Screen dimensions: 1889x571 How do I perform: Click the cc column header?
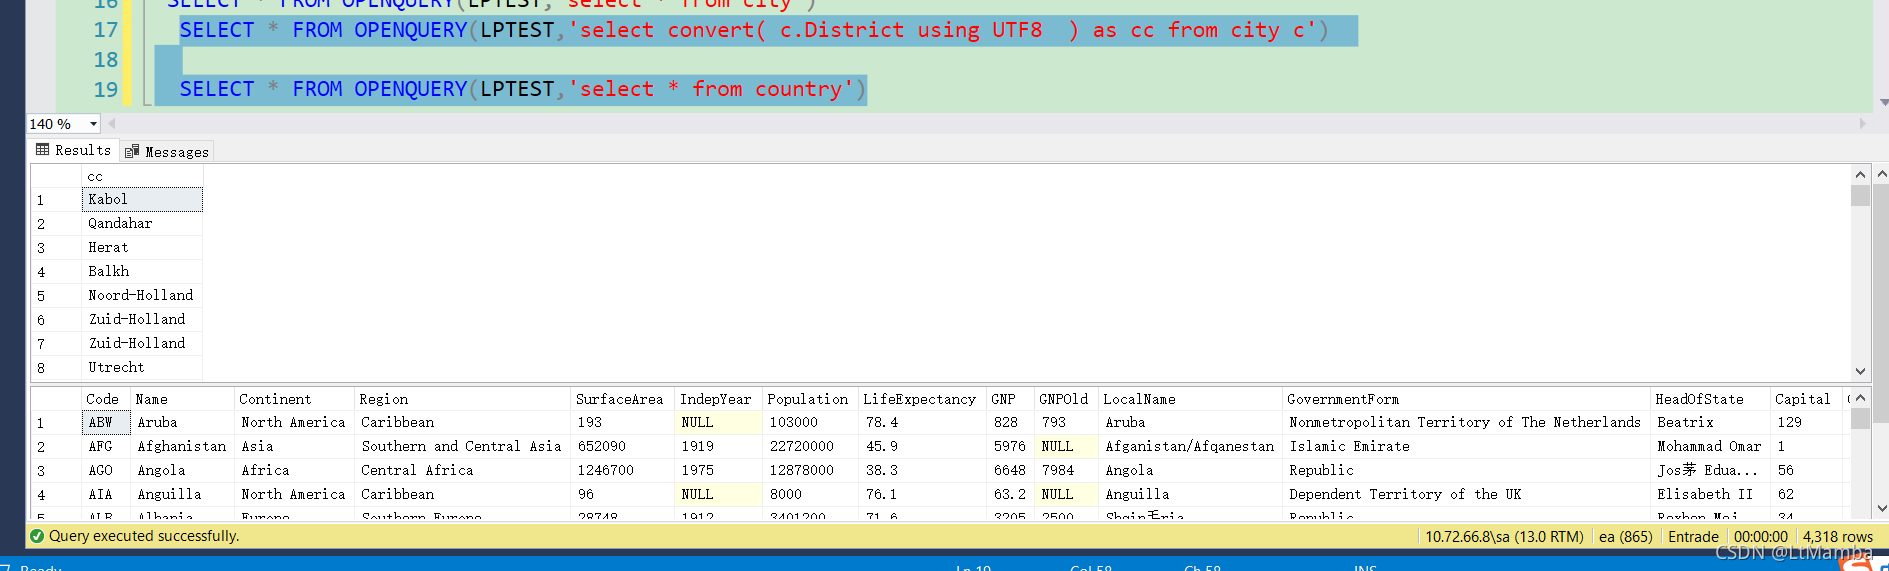click(95, 176)
